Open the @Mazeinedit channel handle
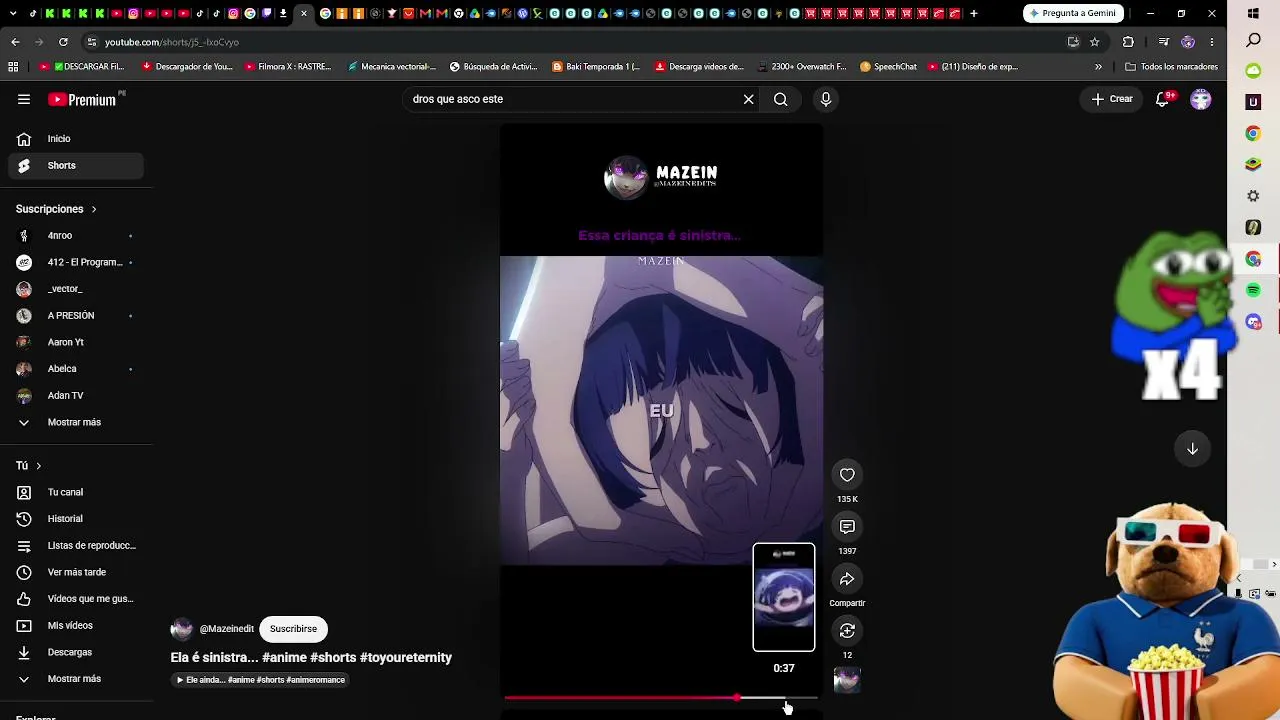Screen dimensions: 1280x720 [227, 629]
